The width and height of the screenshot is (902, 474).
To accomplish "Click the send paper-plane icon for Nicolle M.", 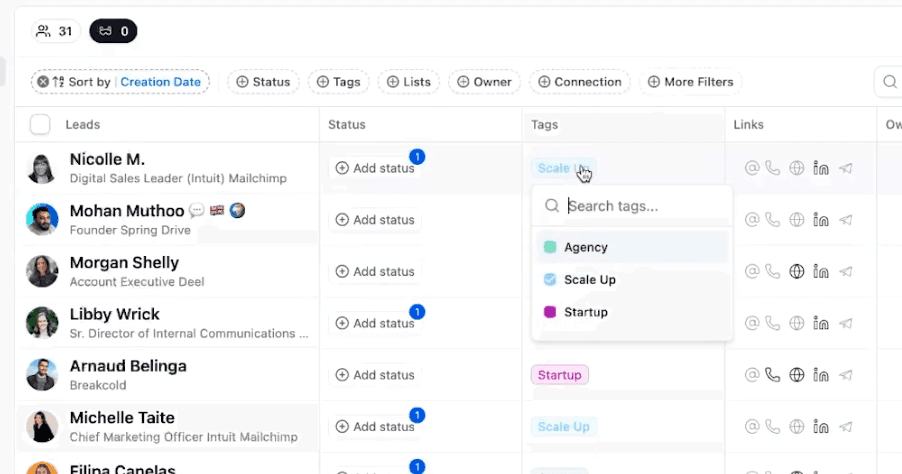I will pos(845,168).
